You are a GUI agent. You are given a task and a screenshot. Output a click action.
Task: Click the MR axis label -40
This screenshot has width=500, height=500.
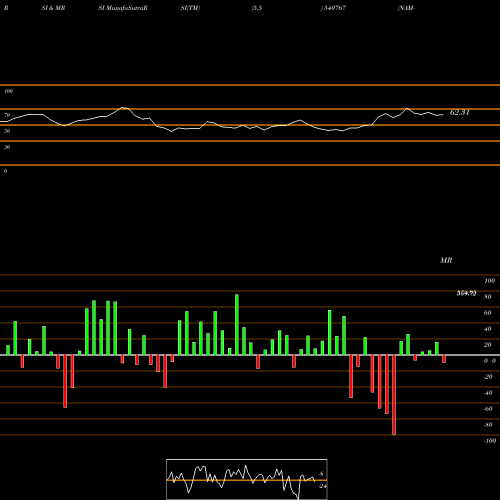pyautogui.click(x=488, y=393)
